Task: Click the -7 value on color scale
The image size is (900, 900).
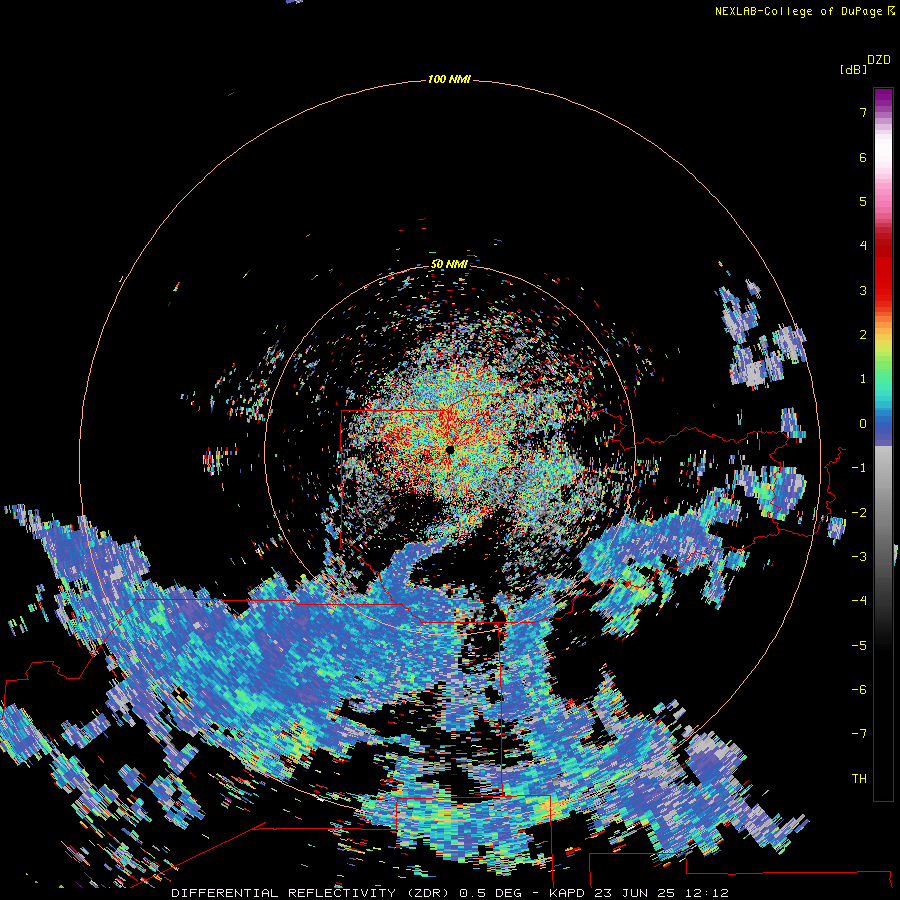Action: click(x=859, y=734)
